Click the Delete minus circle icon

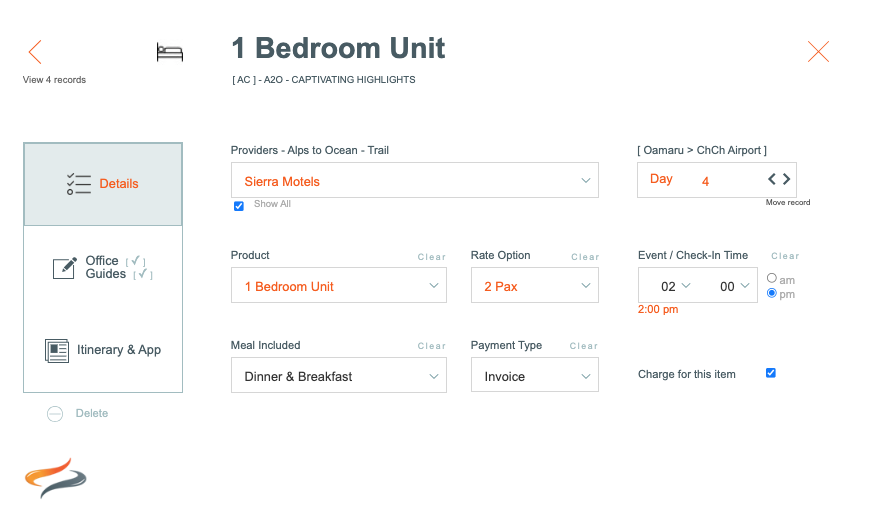tap(55, 414)
